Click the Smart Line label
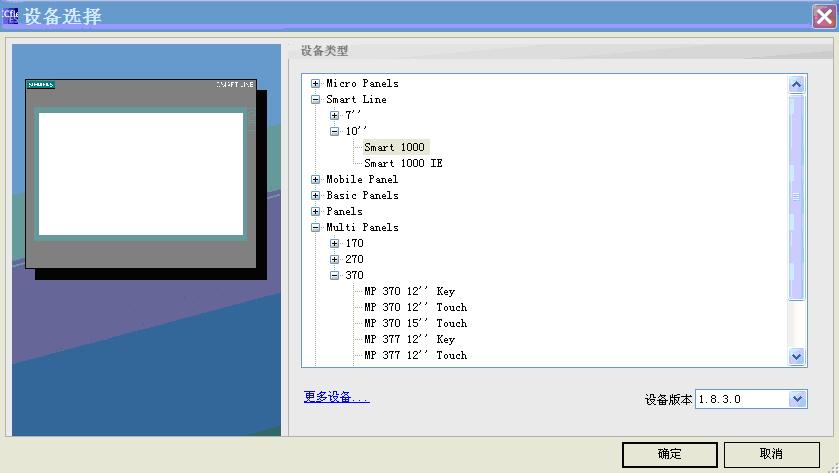839x473 pixels. pyautogui.click(x=356, y=100)
